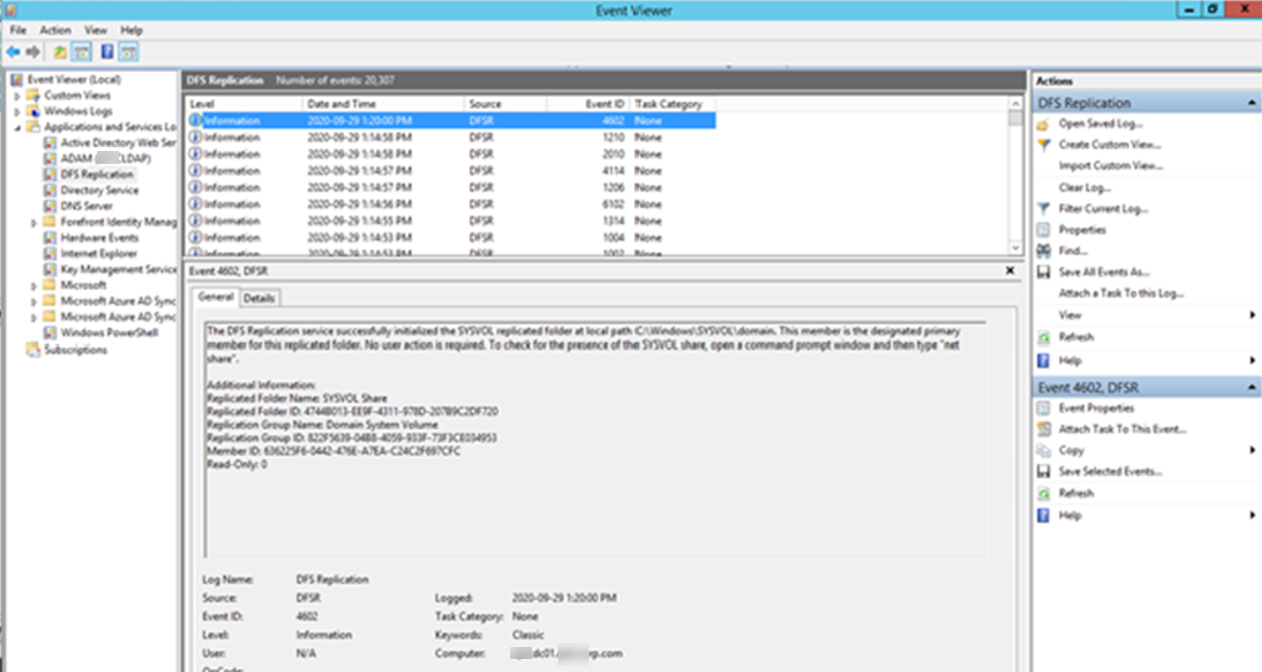Expand the Custom Views tree node
Image resolution: width=1262 pixels, height=672 pixels.
(17, 96)
